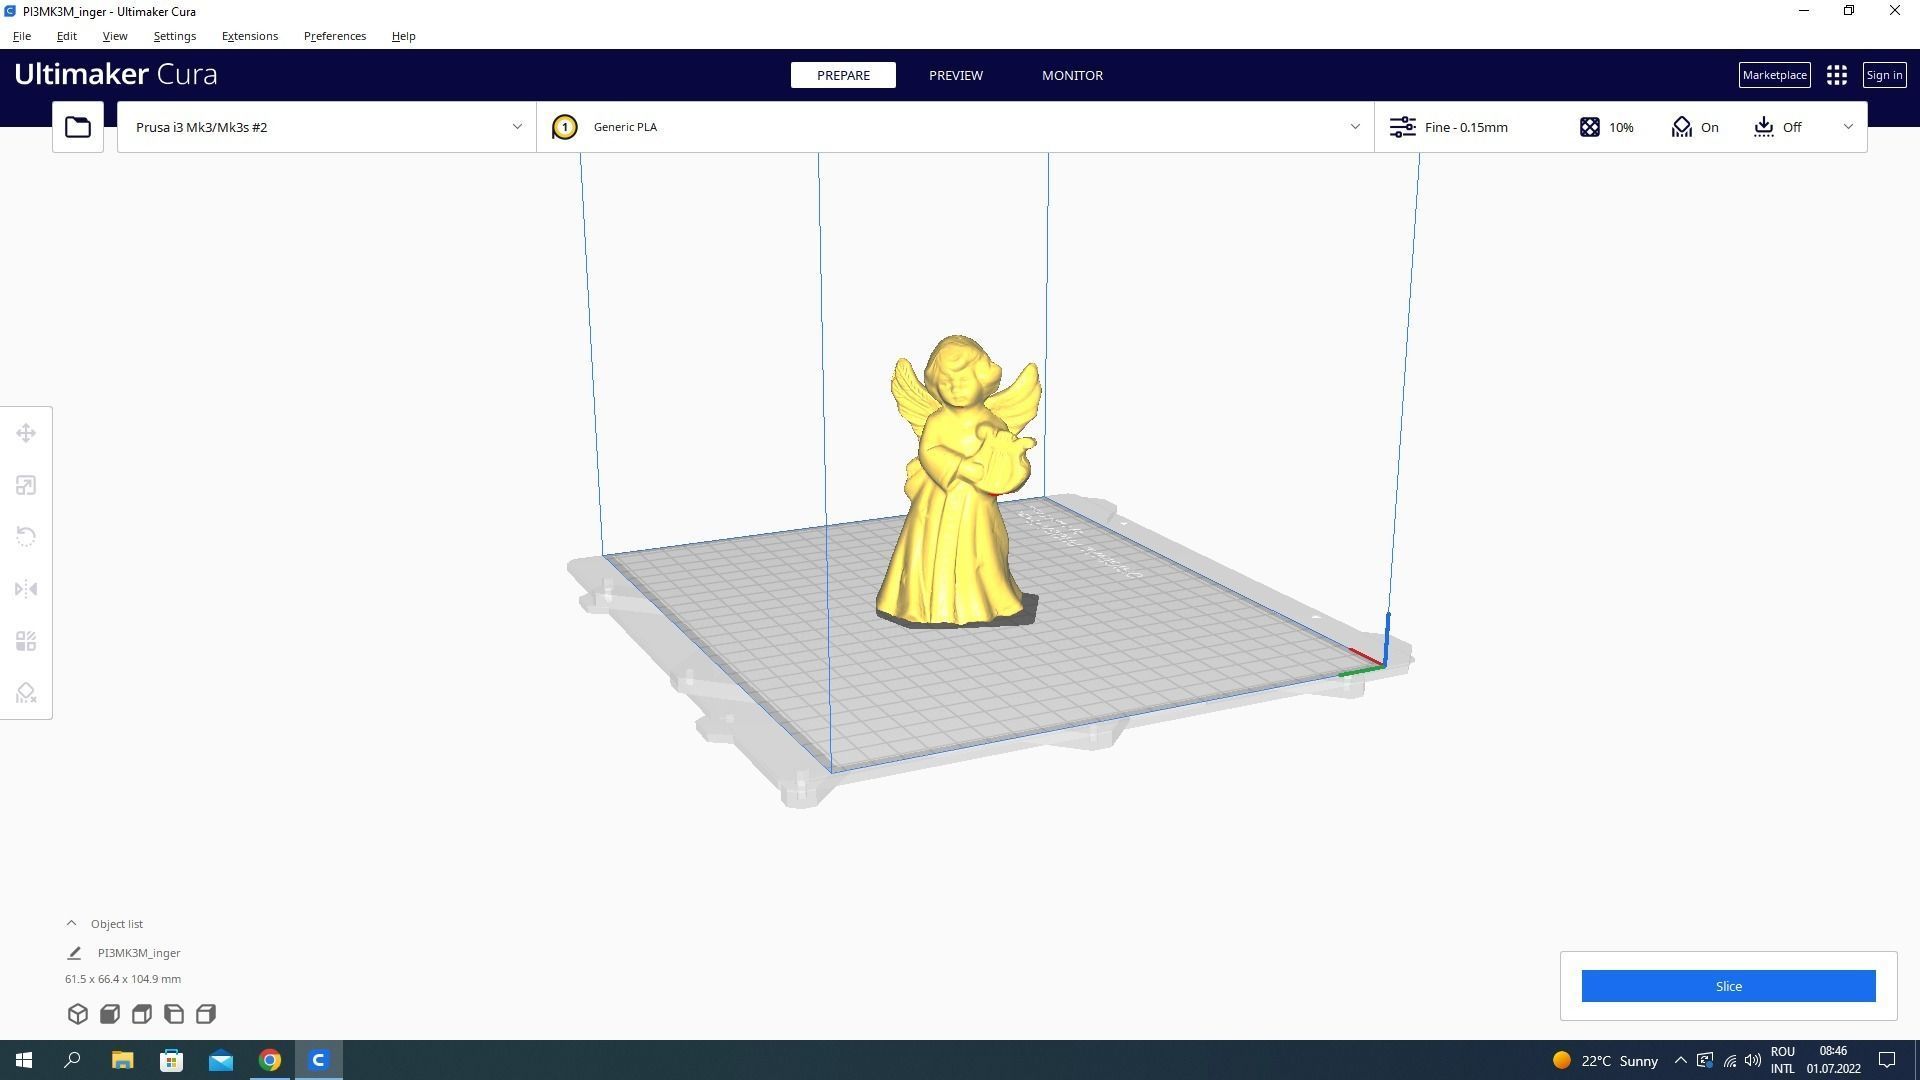Click the adhesion Off icon
Screen dimensions: 1920x1080
(x=1764, y=127)
